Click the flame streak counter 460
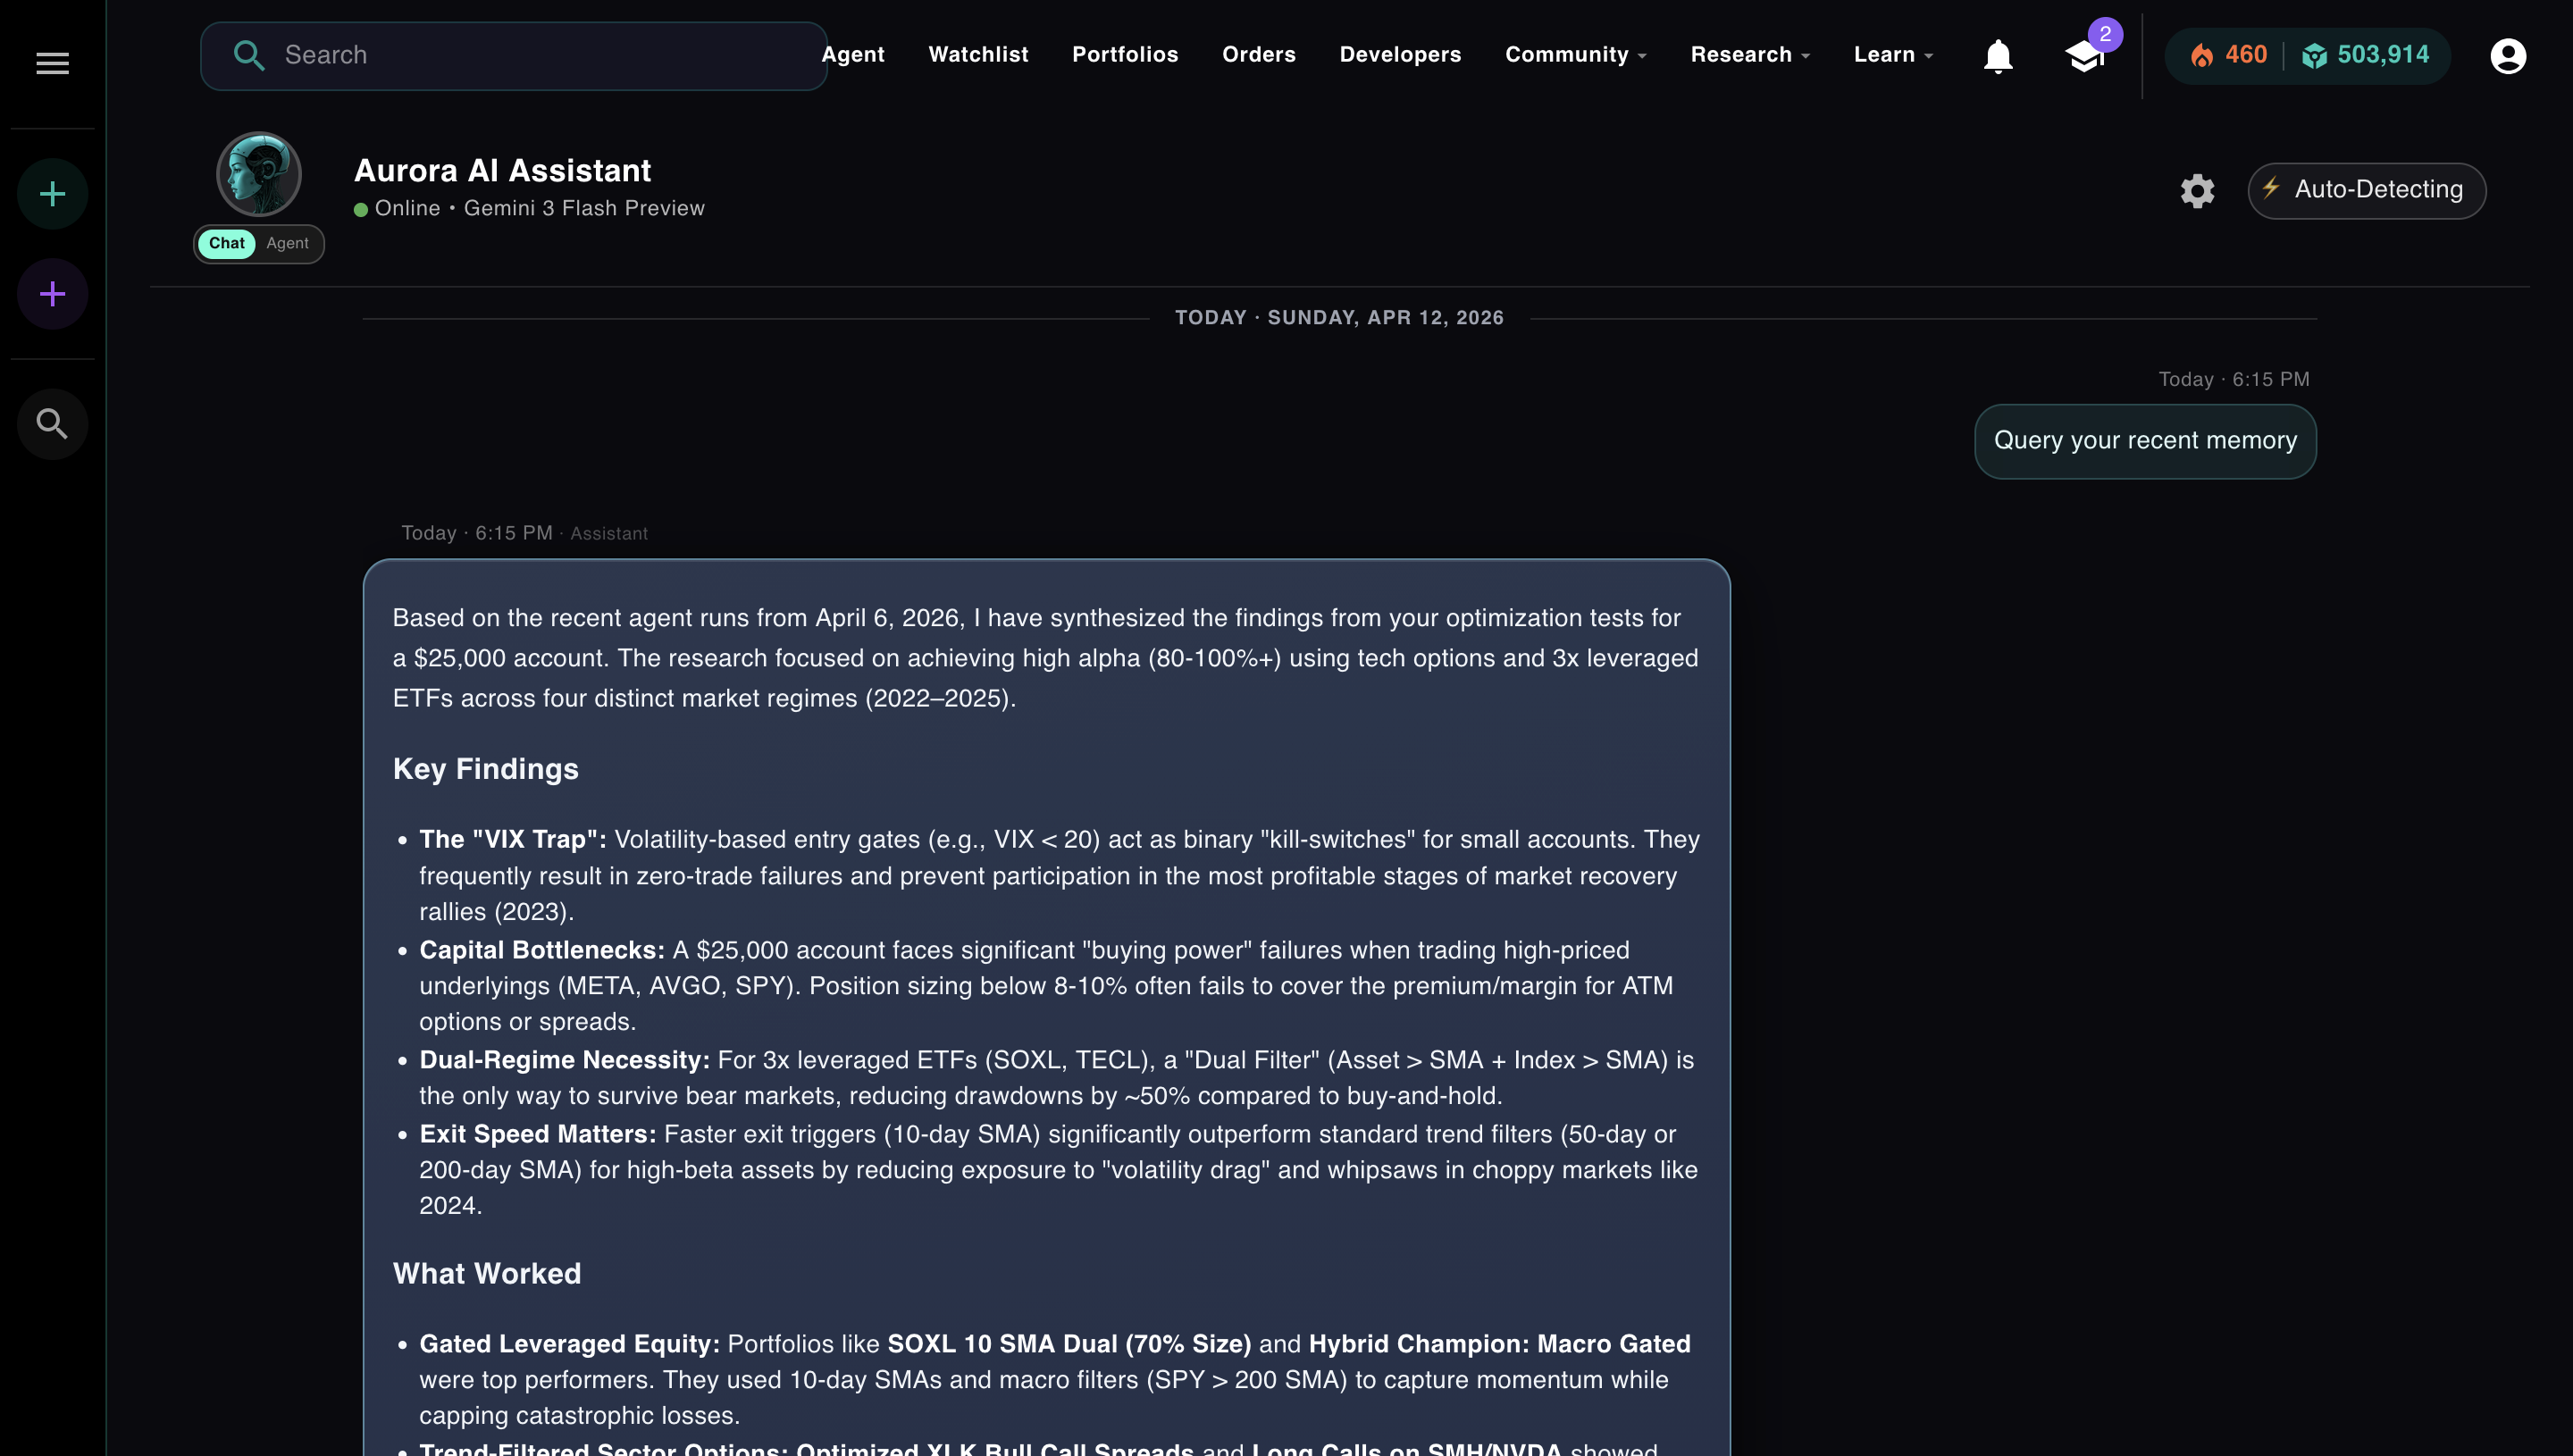Image resolution: width=2573 pixels, height=1456 pixels. (x=2229, y=55)
